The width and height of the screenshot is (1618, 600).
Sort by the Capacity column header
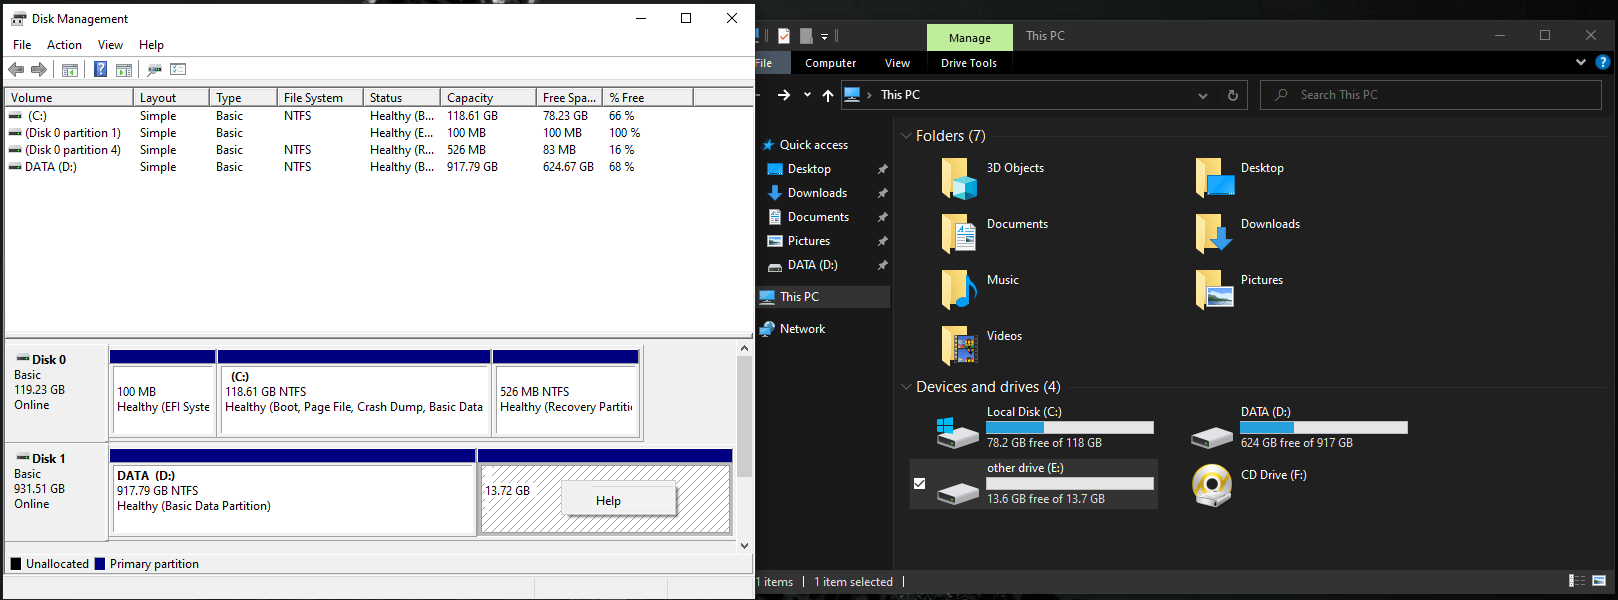click(x=488, y=97)
